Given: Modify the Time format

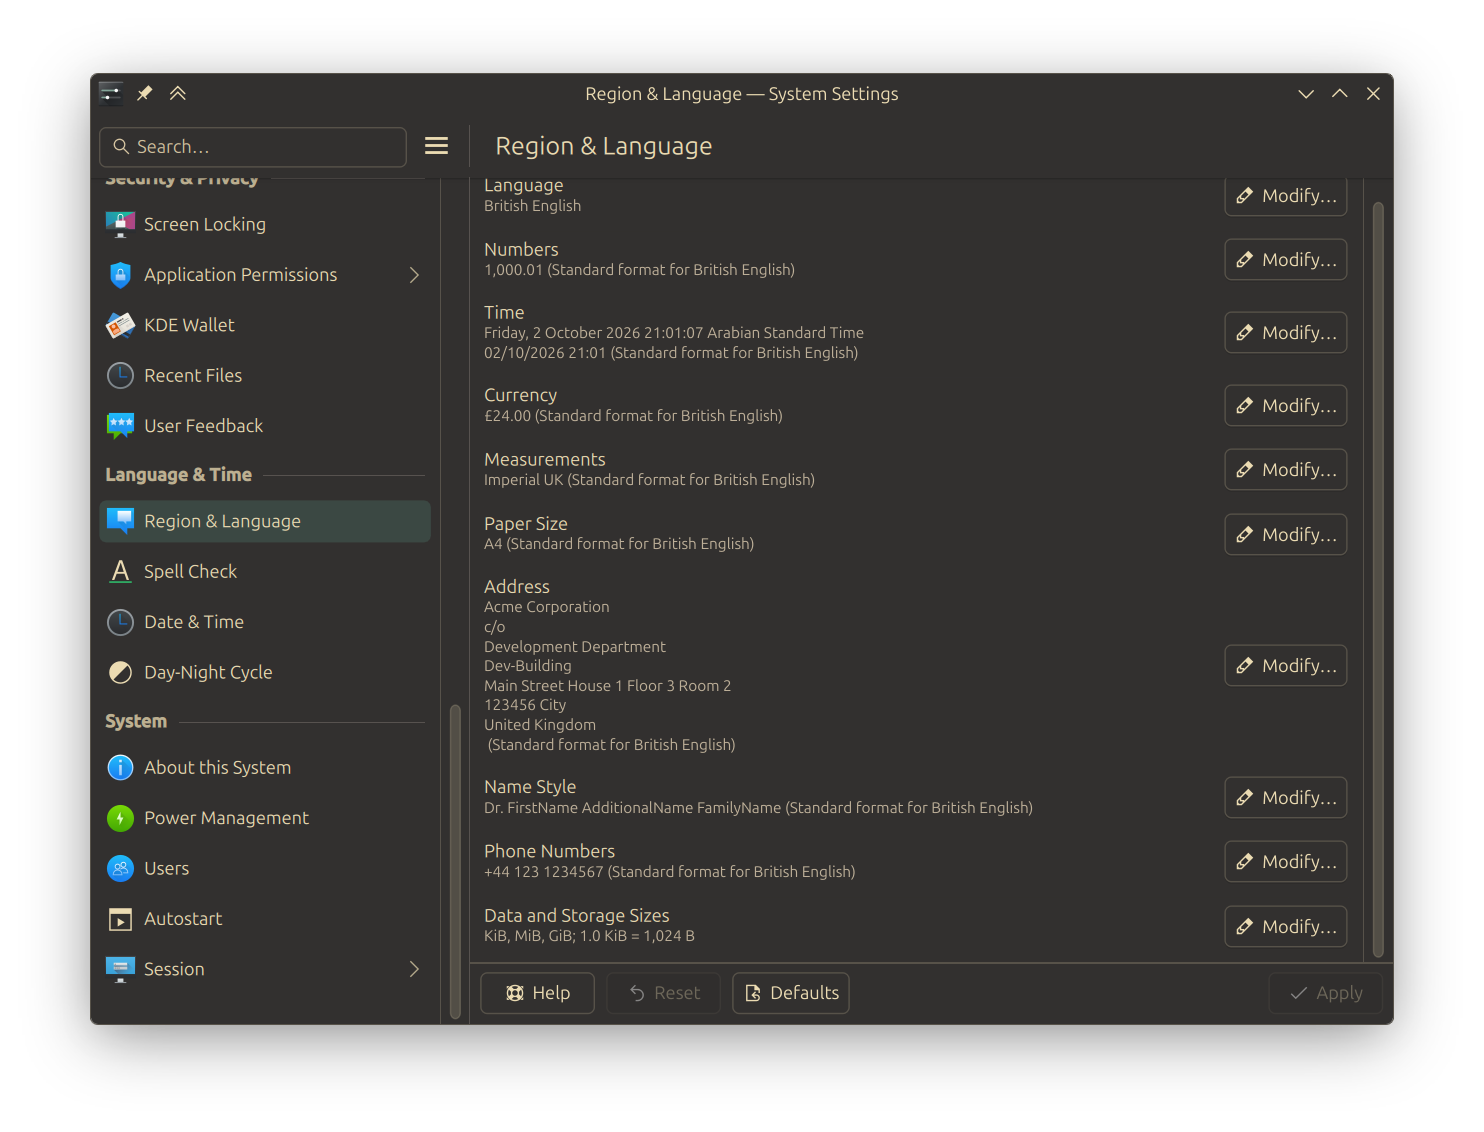Looking at the screenshot, I should pyautogui.click(x=1286, y=332).
